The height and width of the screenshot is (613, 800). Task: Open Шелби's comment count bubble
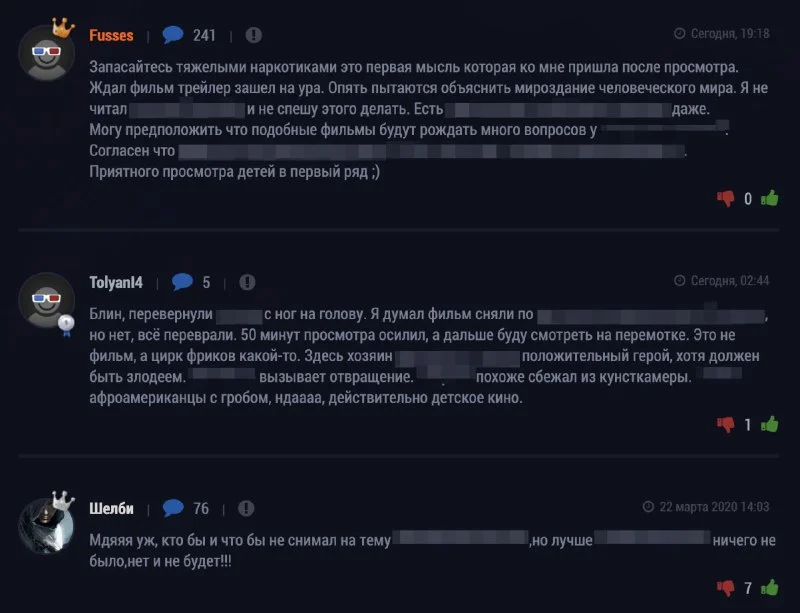174,508
